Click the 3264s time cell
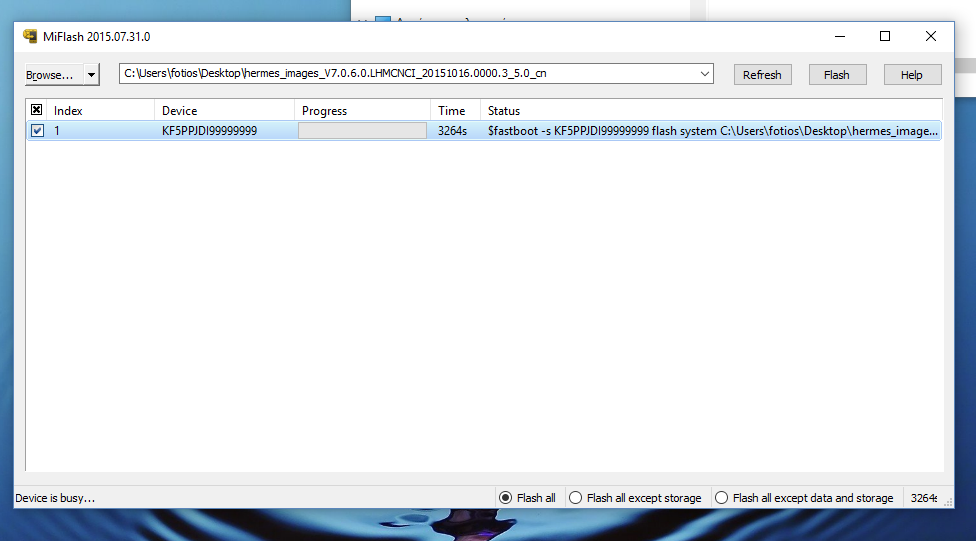Viewport: 976px width, 541px height. pos(453,131)
